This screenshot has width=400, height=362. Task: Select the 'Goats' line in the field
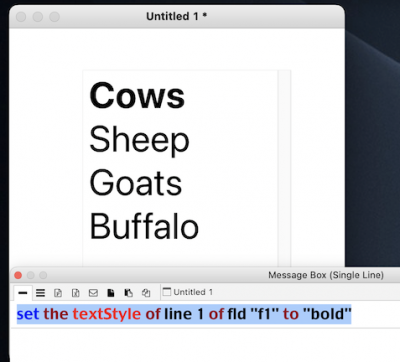click(x=136, y=183)
